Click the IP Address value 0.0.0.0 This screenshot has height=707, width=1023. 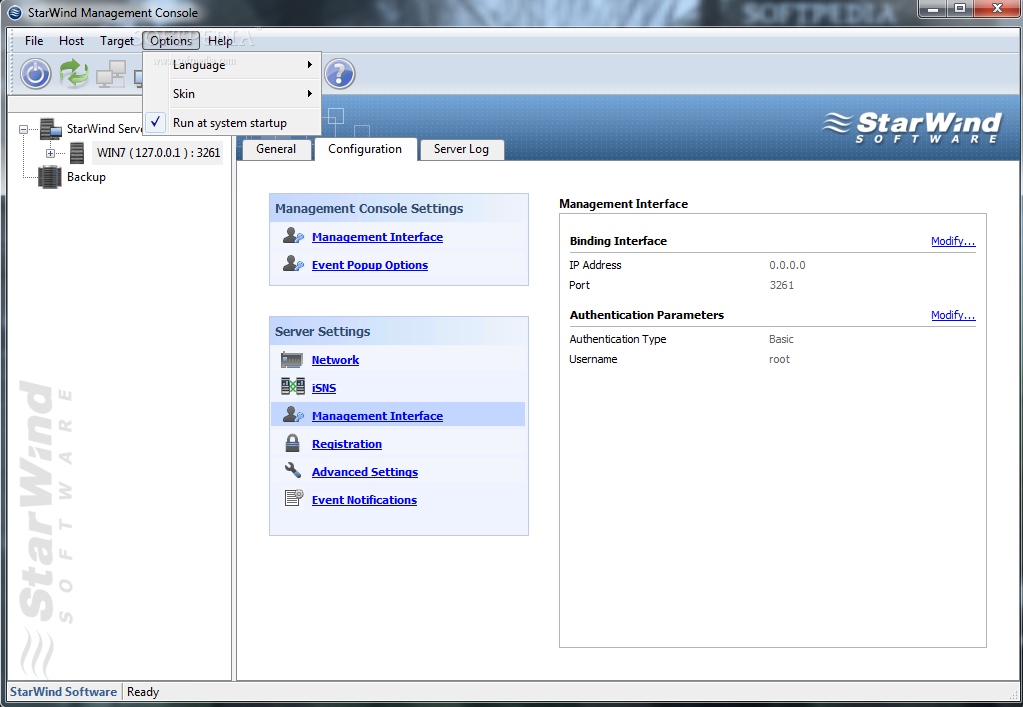click(787, 265)
